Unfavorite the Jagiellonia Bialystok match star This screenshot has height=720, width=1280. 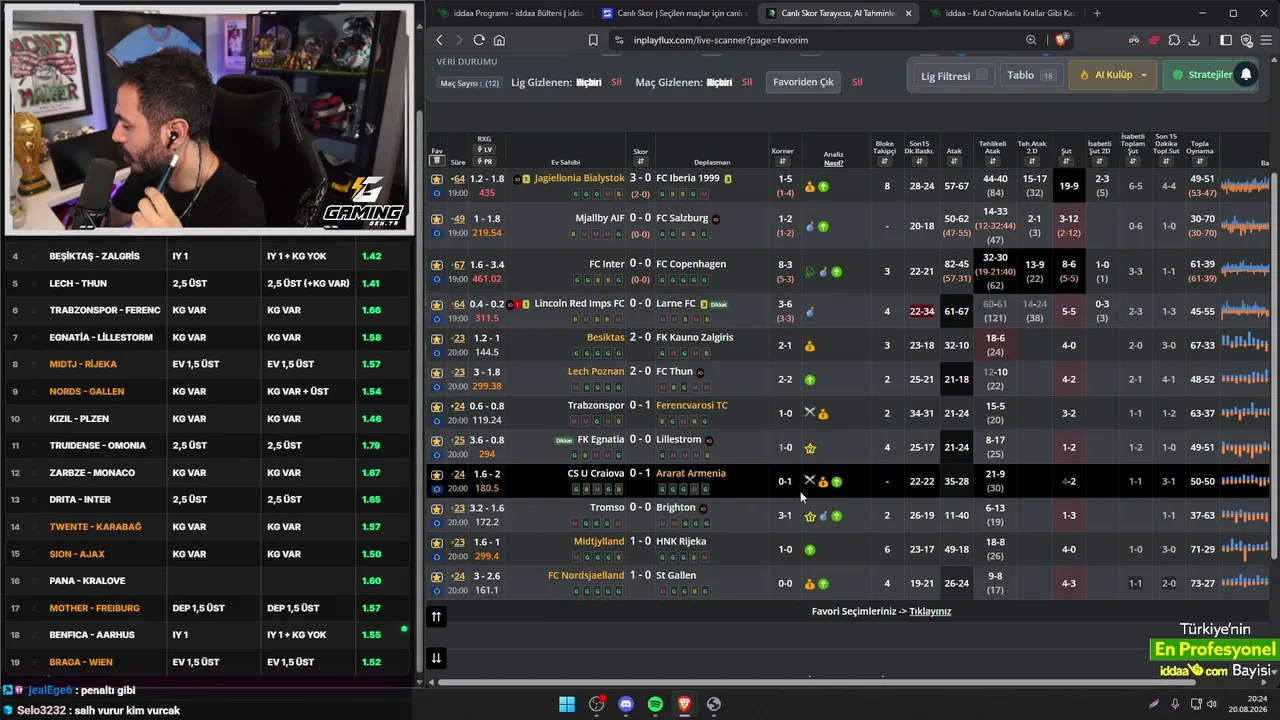coord(437,179)
